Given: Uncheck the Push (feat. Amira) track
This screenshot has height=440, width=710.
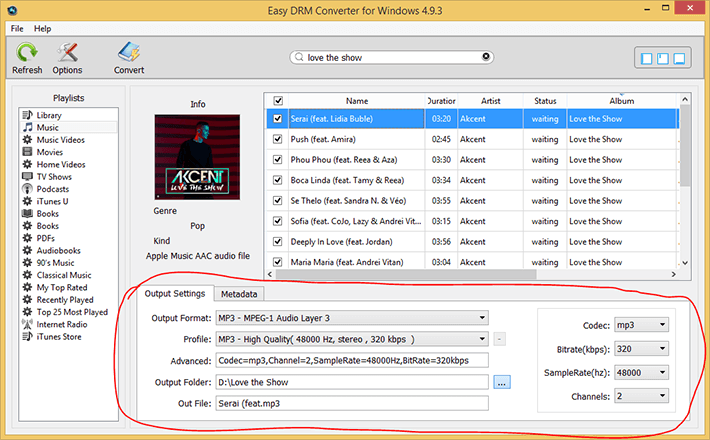Looking at the screenshot, I should [278, 139].
